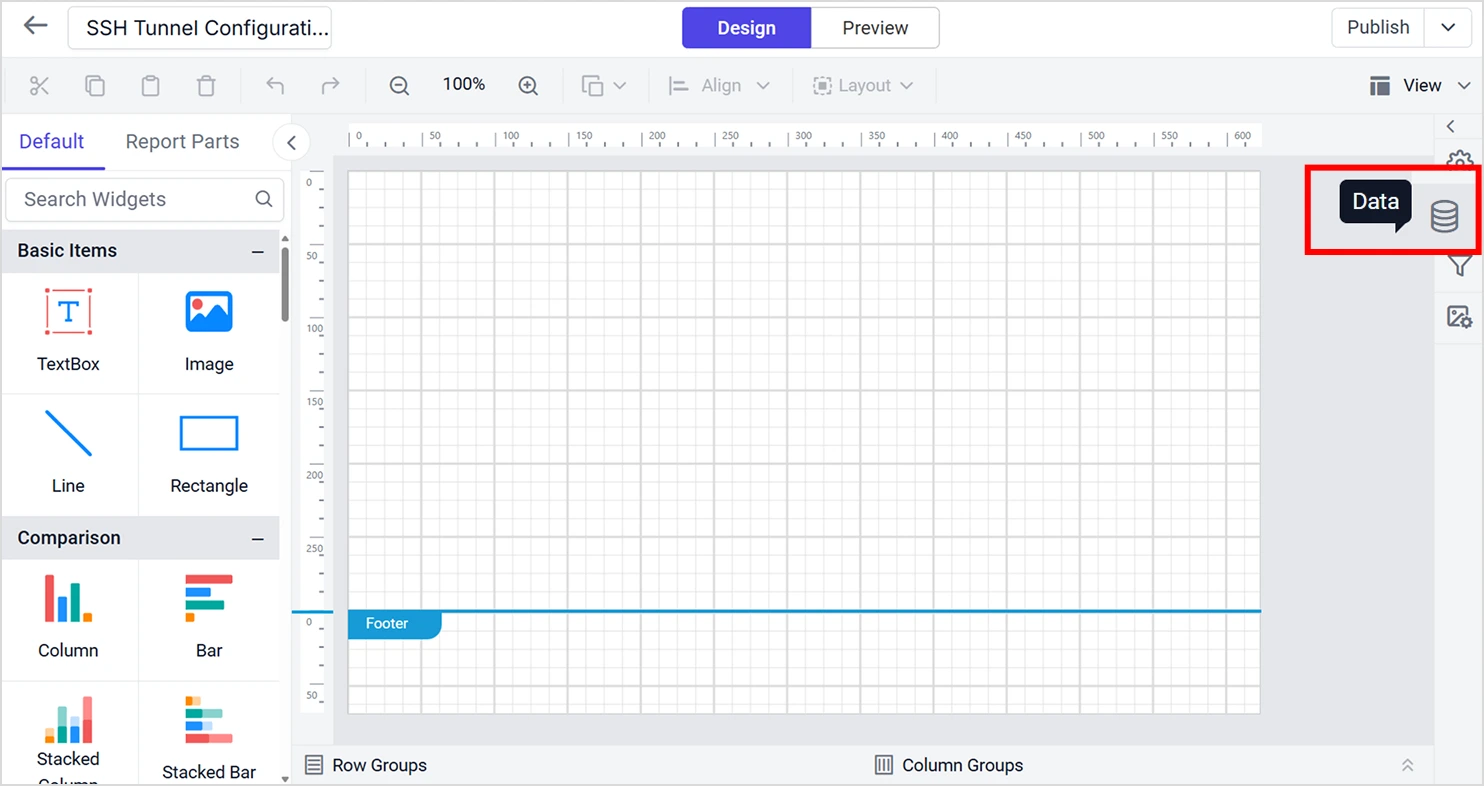Select the image-with-gear panel icon
The image size is (1484, 786).
pos(1459,317)
